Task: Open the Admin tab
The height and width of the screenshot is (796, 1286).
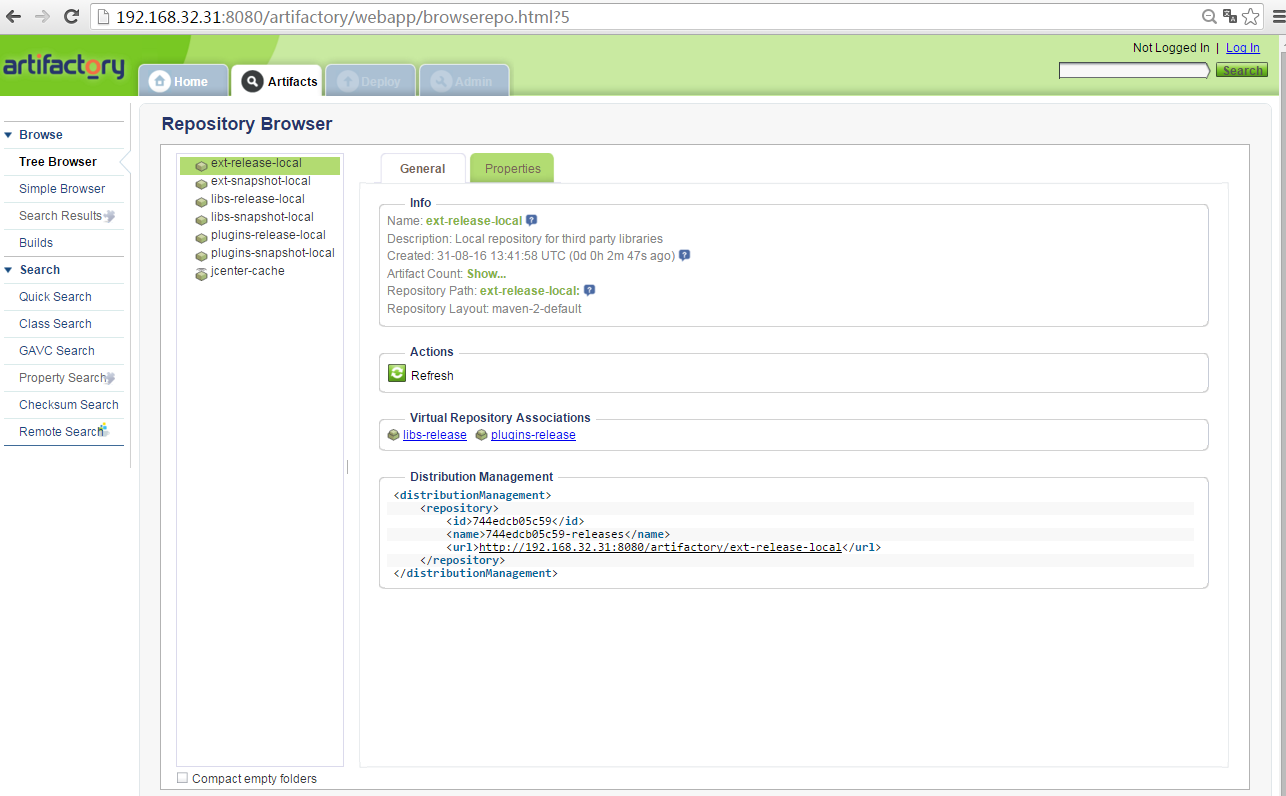Action: [x=464, y=81]
